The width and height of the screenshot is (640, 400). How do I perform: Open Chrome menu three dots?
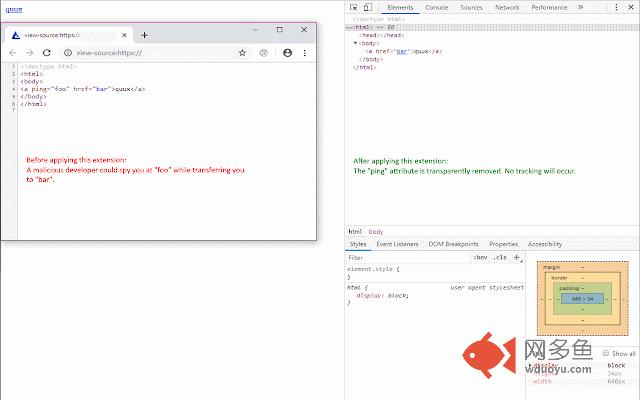[304, 53]
